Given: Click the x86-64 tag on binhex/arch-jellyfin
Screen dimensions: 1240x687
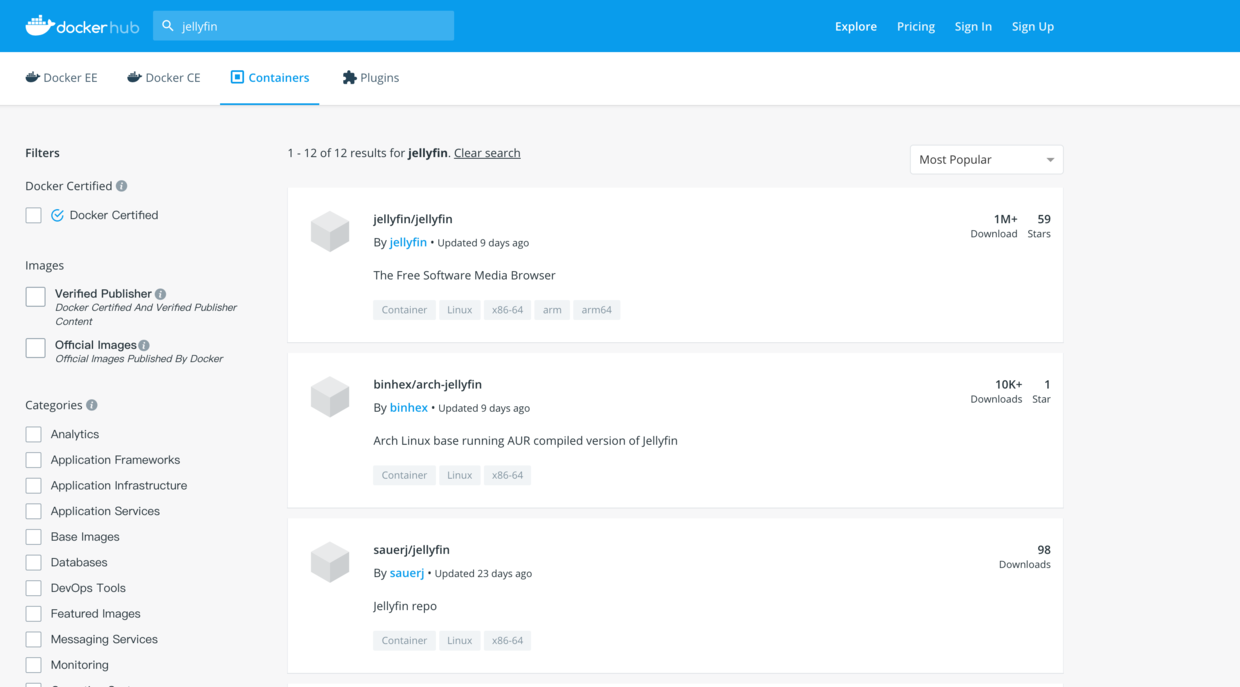Looking at the screenshot, I should [x=507, y=475].
